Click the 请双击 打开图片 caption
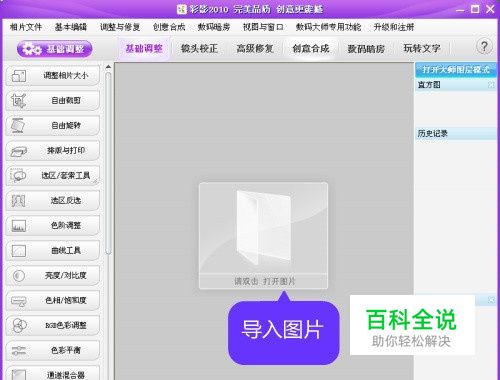The height and width of the screenshot is (380, 500). (x=264, y=282)
